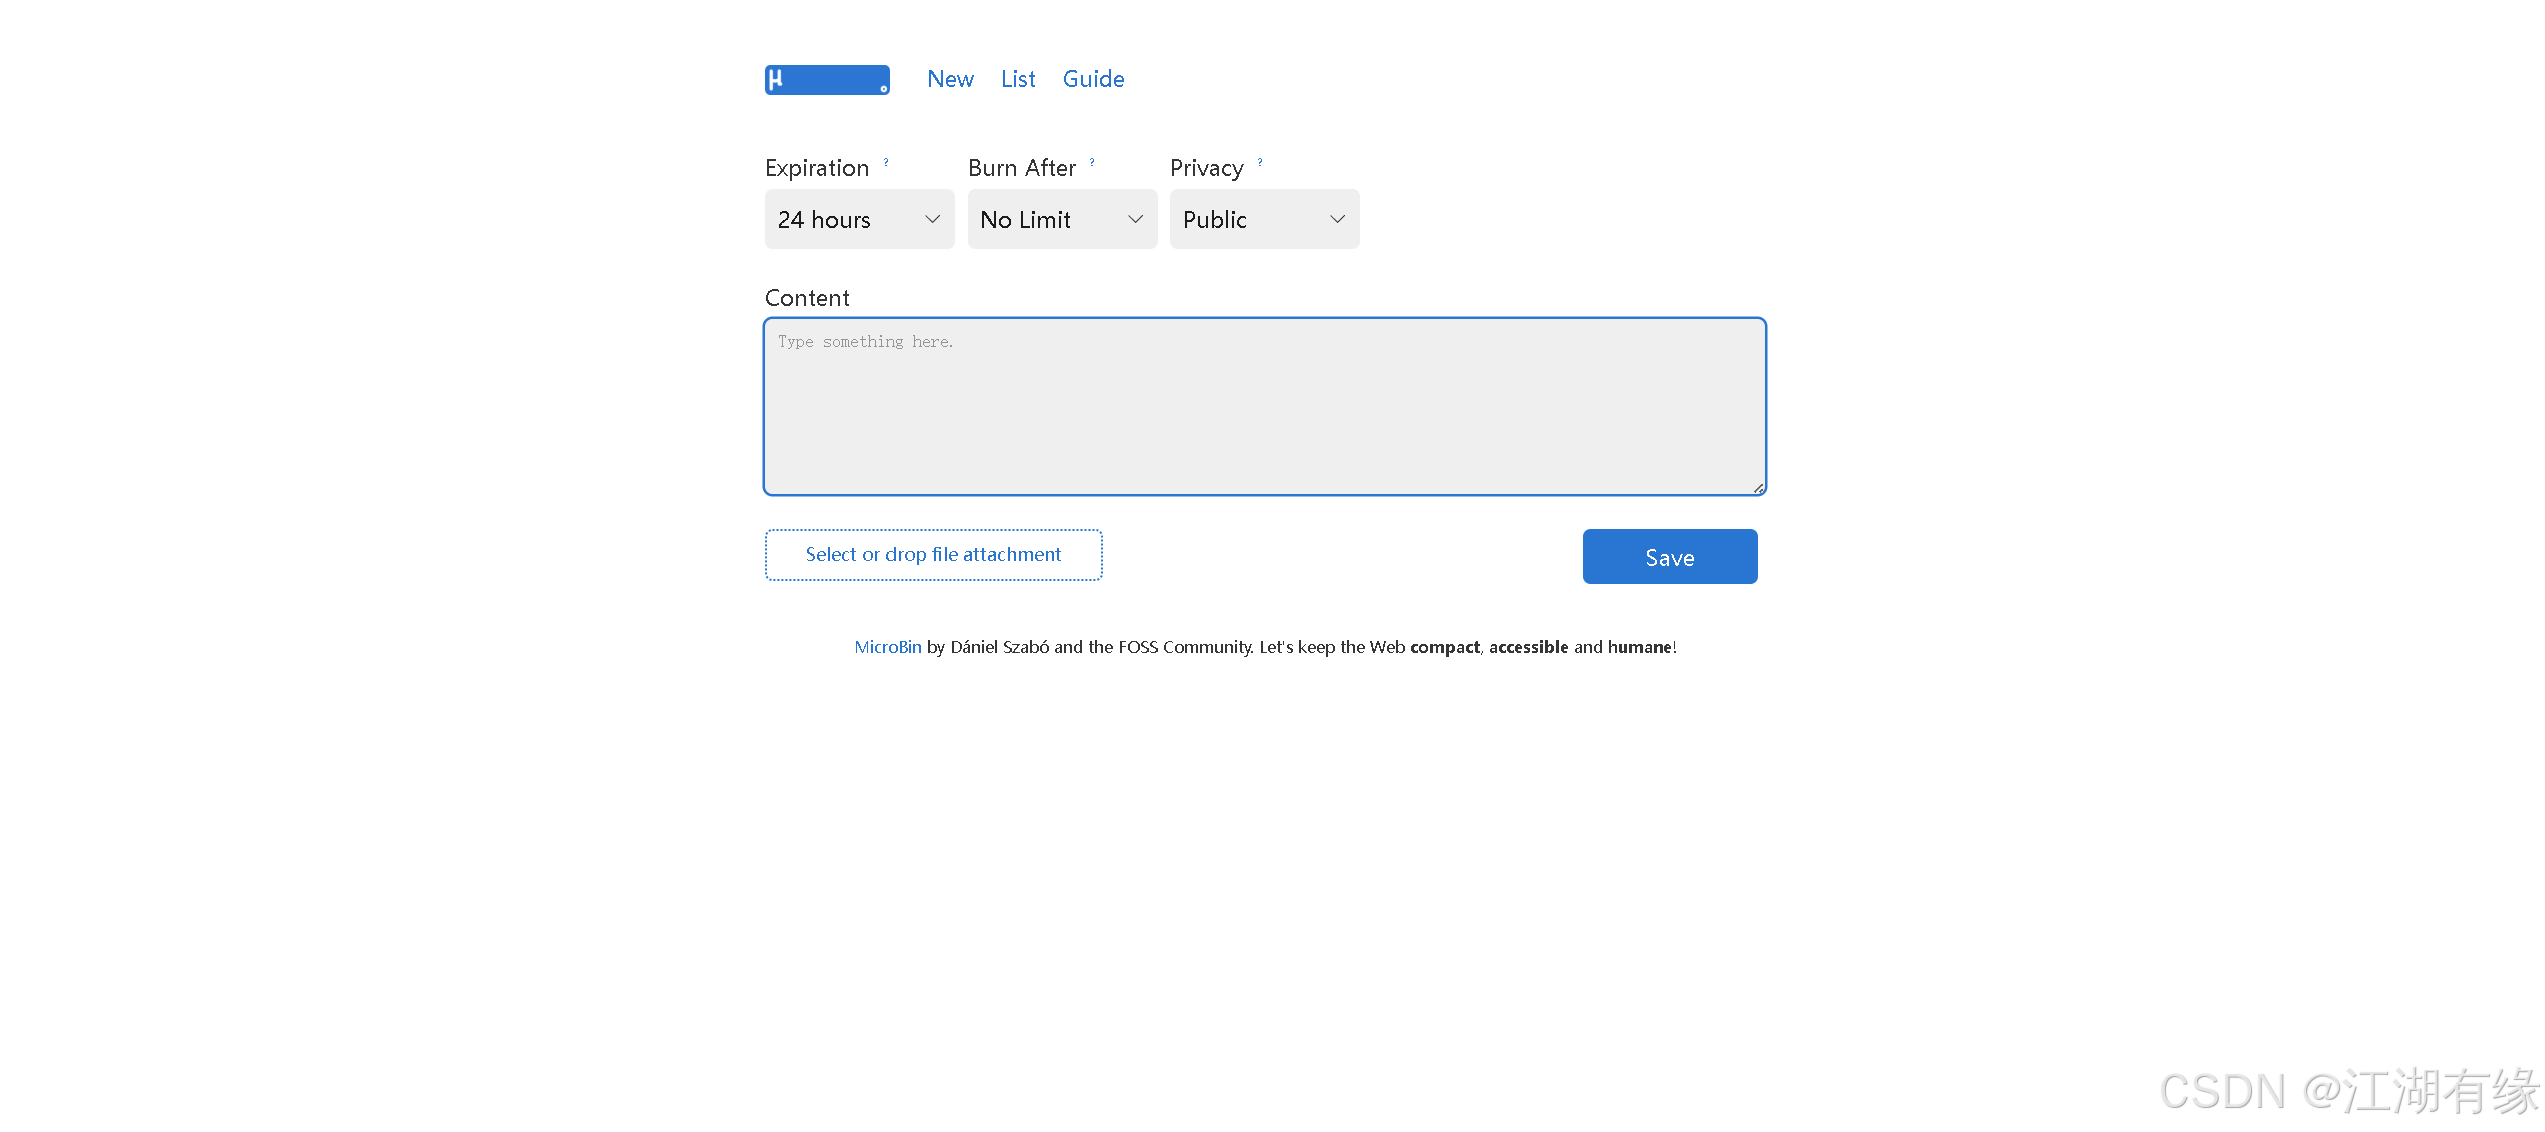Viewport: 2545px width, 1132px height.
Task: Open the List menu item
Action: (x=1018, y=79)
